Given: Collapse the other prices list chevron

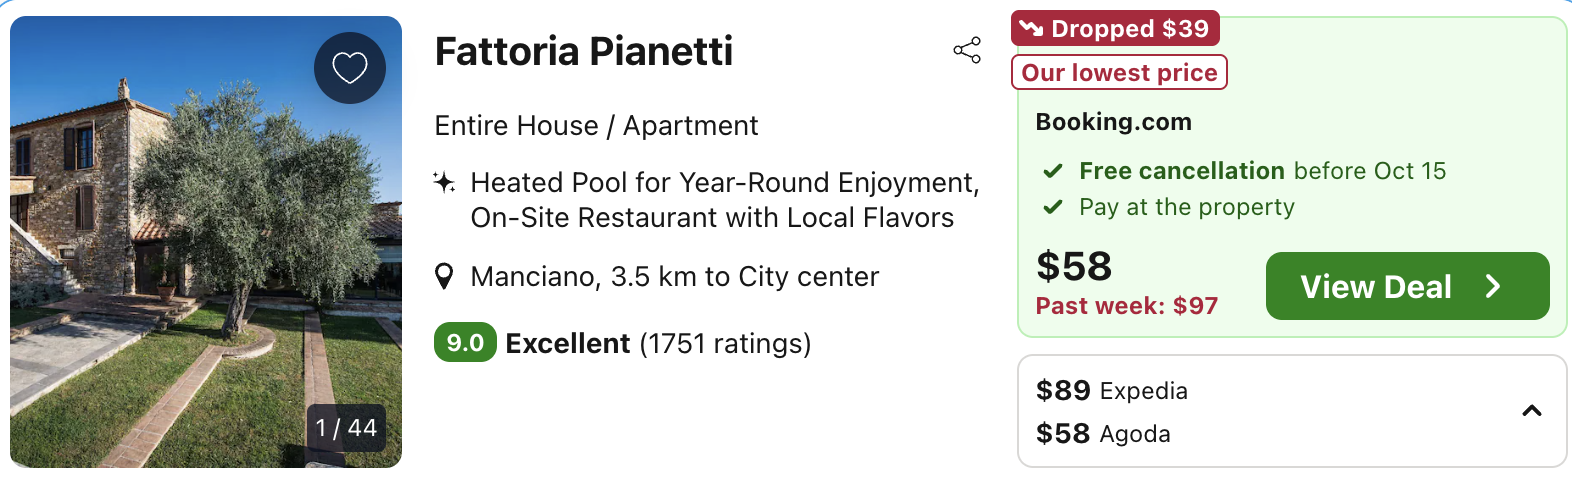Looking at the screenshot, I should point(1531,411).
